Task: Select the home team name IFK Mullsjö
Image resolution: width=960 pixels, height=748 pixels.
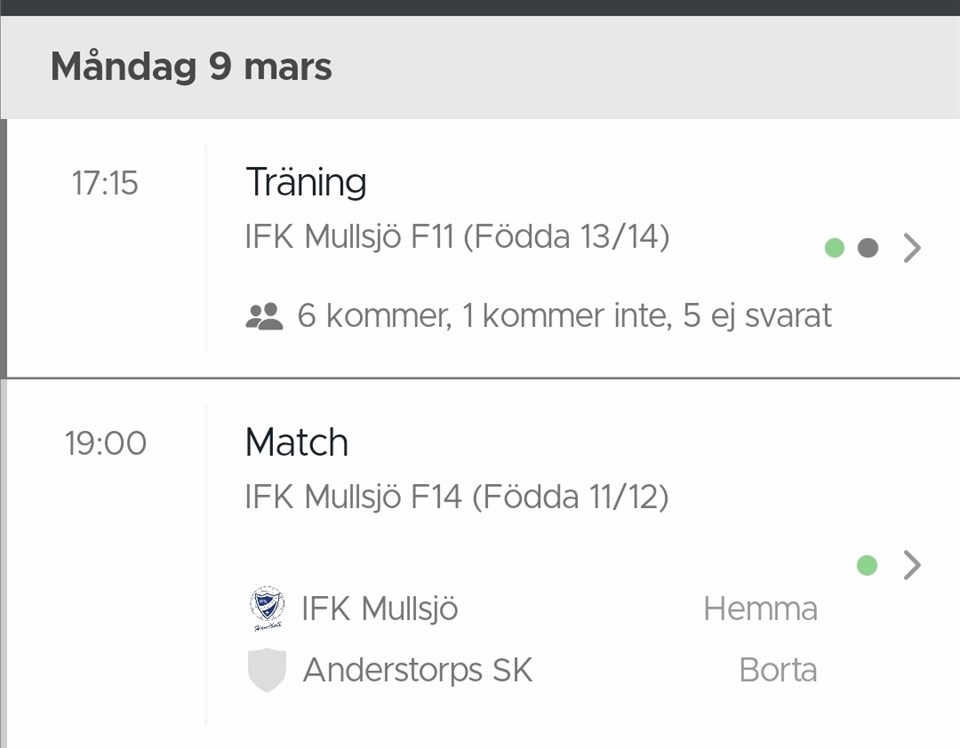Action: [x=380, y=609]
